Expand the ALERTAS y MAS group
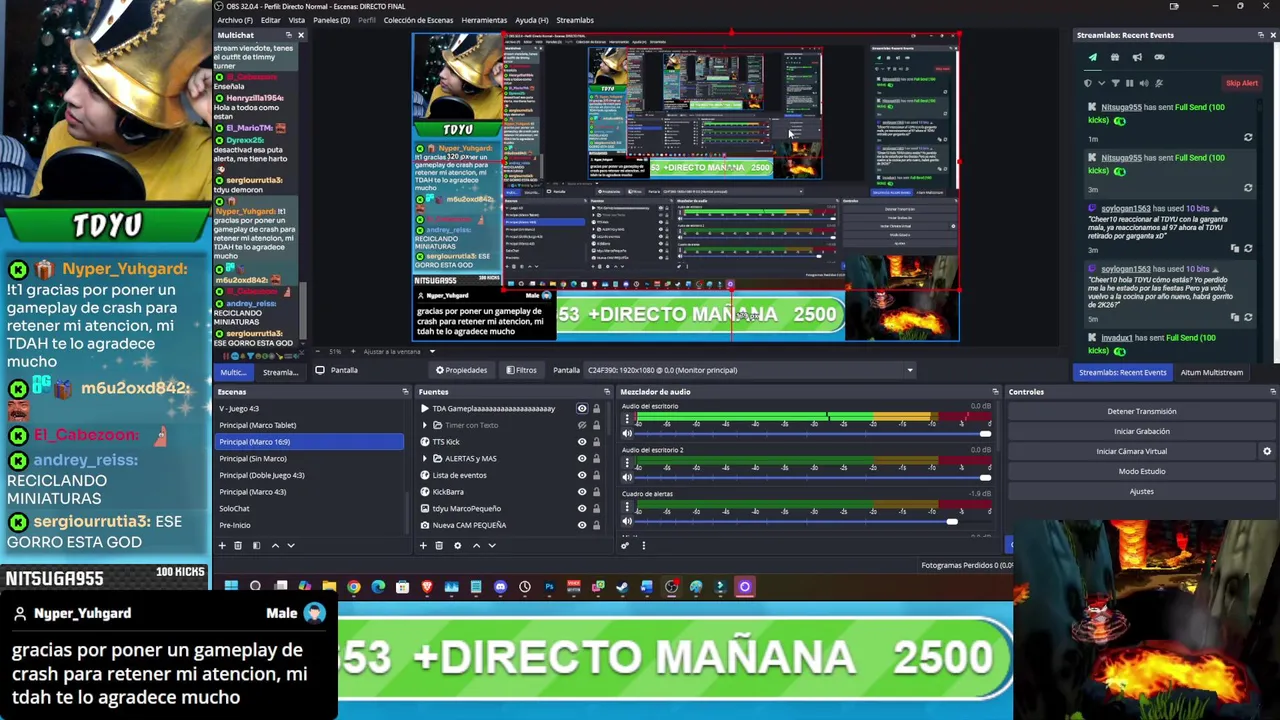 tap(424, 458)
